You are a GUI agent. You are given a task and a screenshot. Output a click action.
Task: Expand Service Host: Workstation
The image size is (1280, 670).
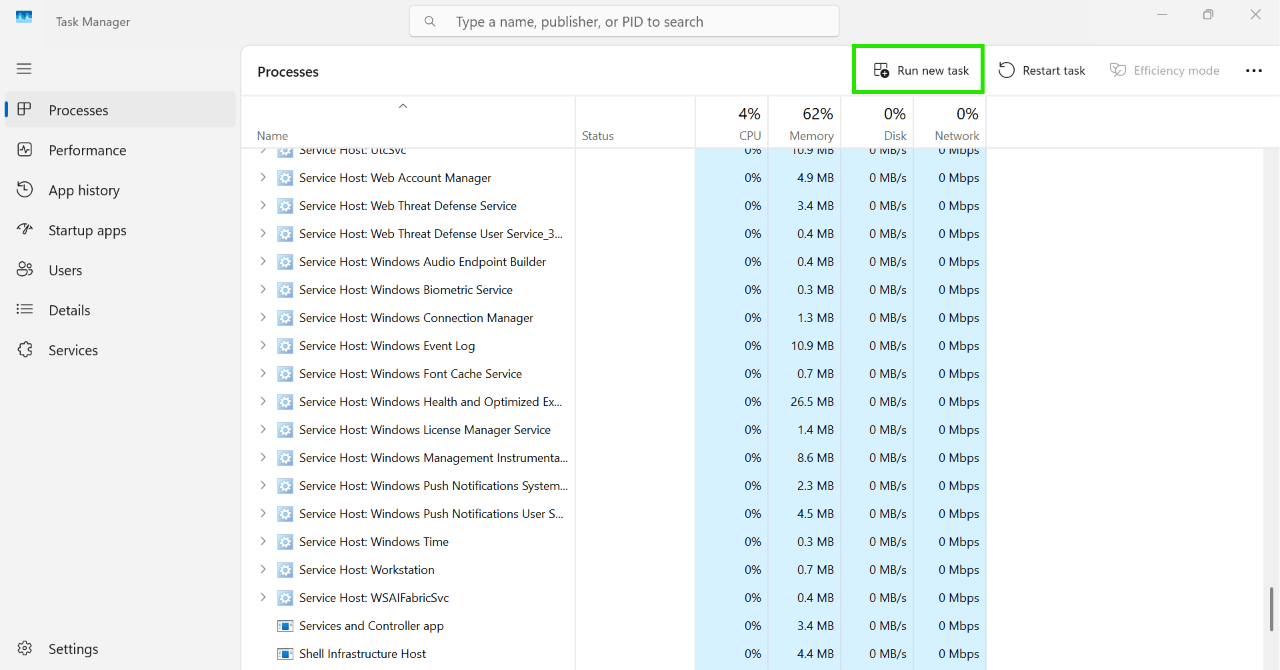263,569
